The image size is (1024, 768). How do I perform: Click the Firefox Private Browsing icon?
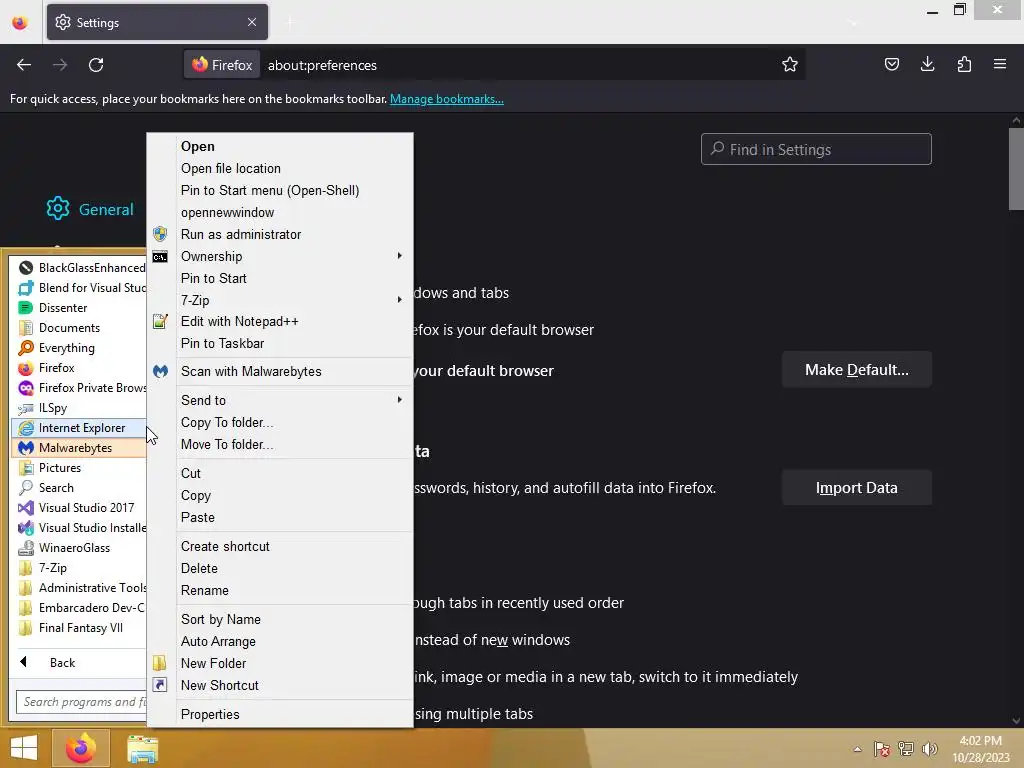click(25, 388)
